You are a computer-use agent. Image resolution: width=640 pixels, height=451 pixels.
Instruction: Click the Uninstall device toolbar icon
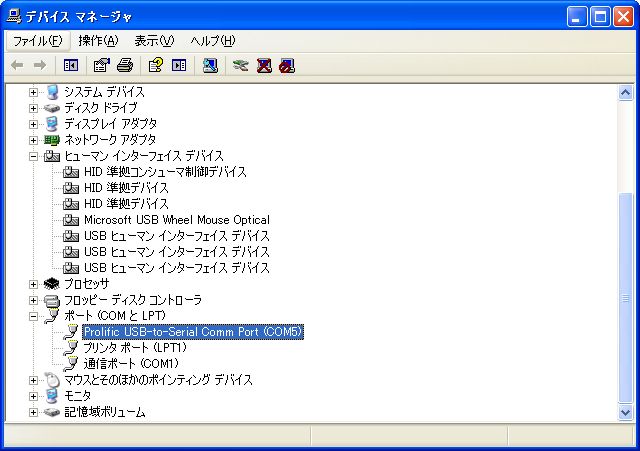pyautogui.click(x=264, y=65)
